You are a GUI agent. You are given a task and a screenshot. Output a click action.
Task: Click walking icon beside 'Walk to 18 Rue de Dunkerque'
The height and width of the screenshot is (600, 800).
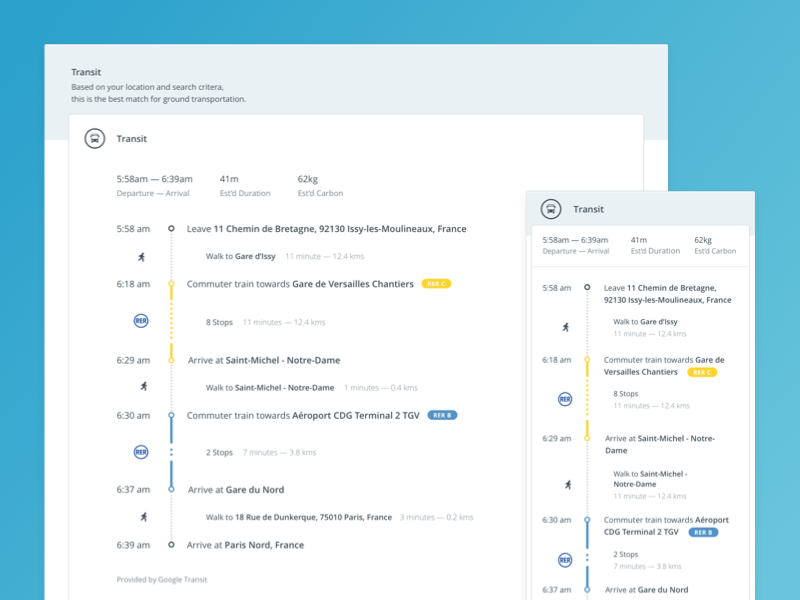coord(142,517)
